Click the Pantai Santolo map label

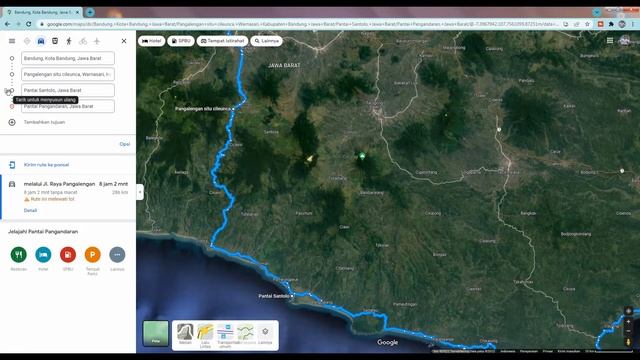(x=274, y=296)
